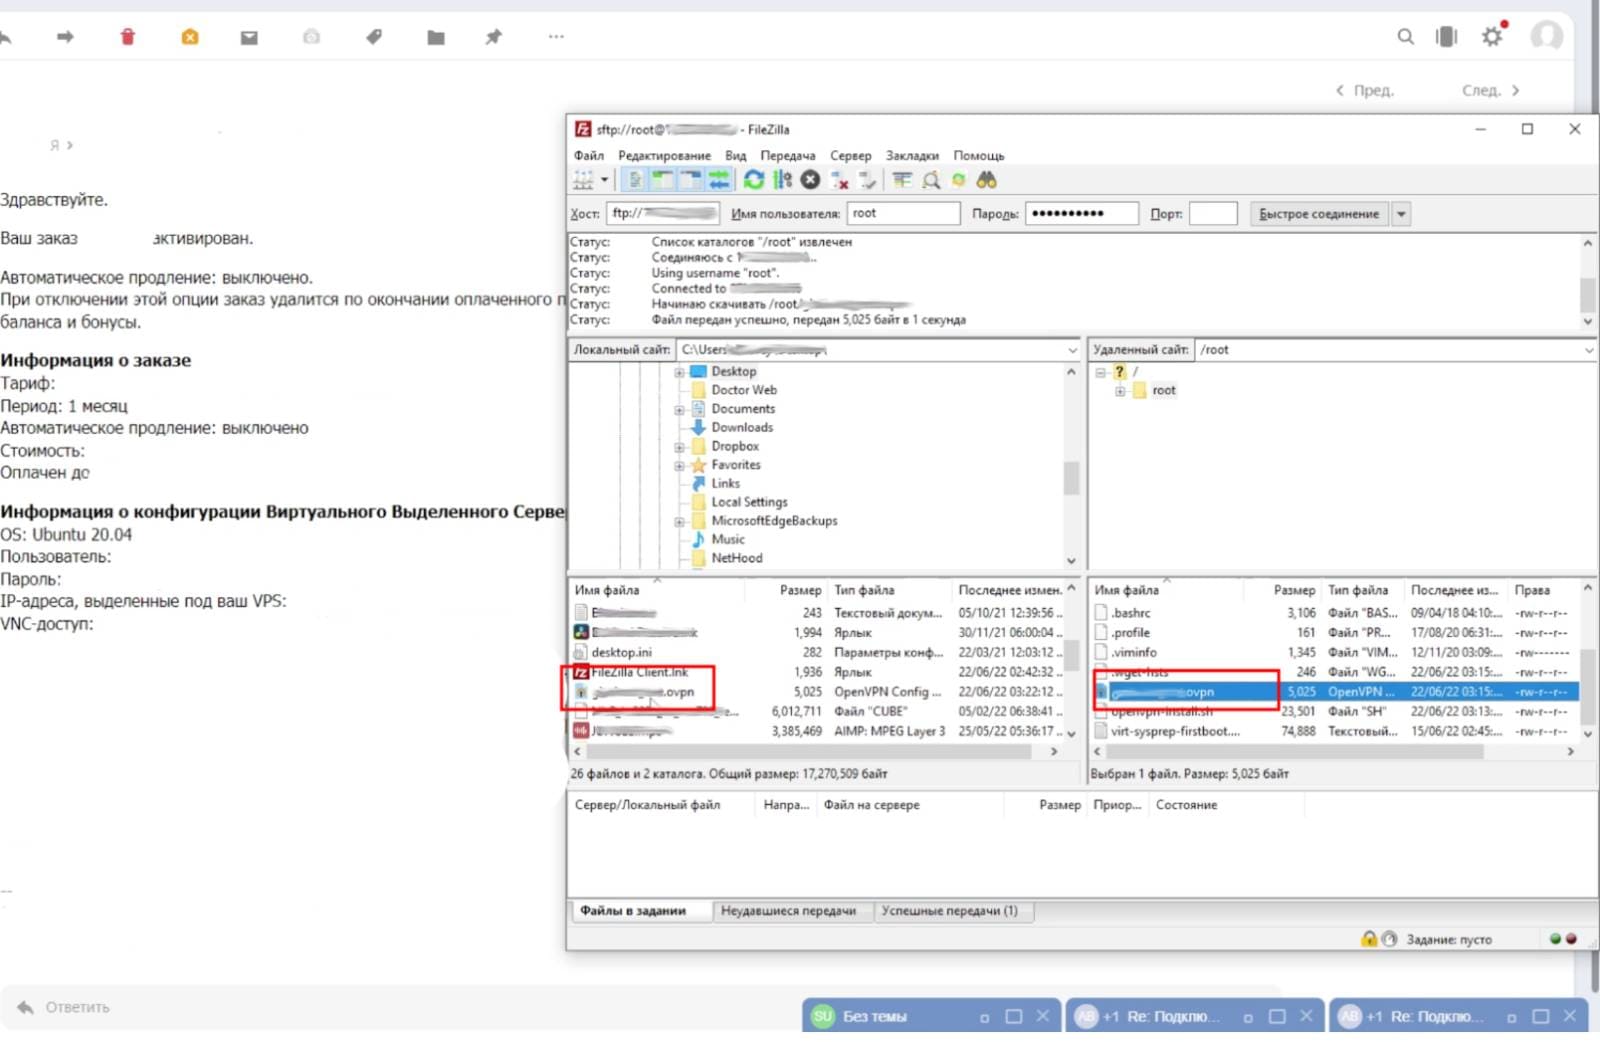The height and width of the screenshot is (1042, 1600).
Task: Move the email with the folder icon
Action: pyautogui.click(x=436, y=37)
